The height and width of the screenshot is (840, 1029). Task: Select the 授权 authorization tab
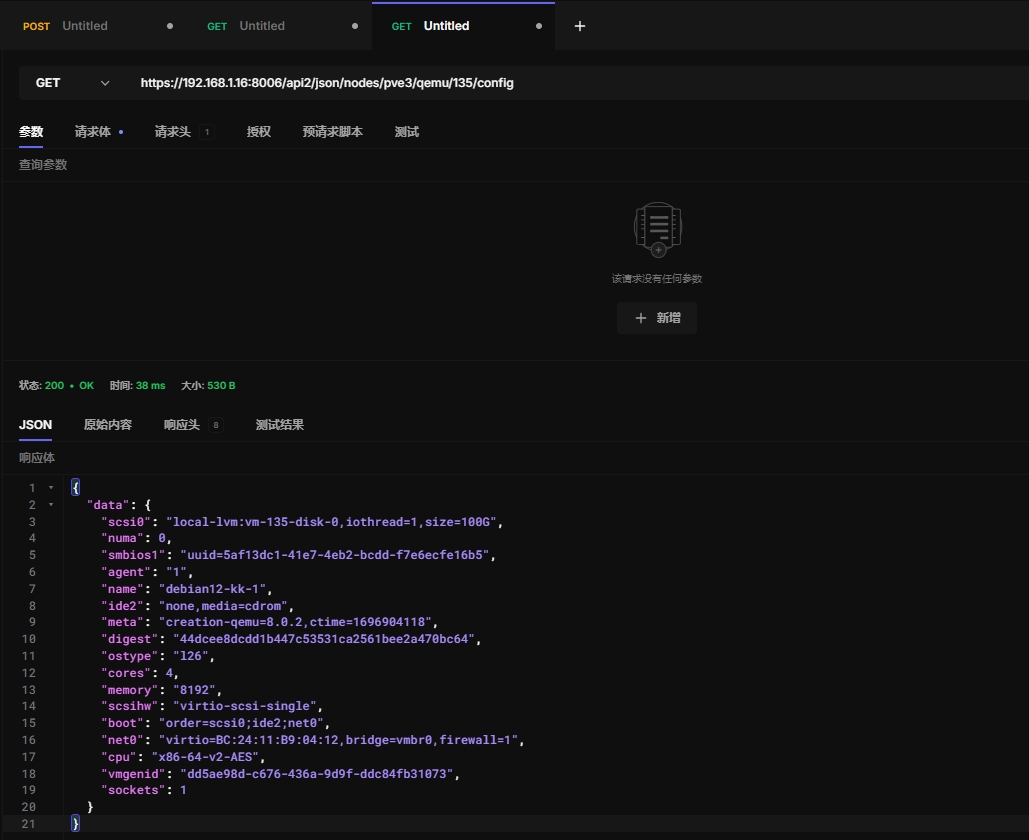click(x=259, y=132)
